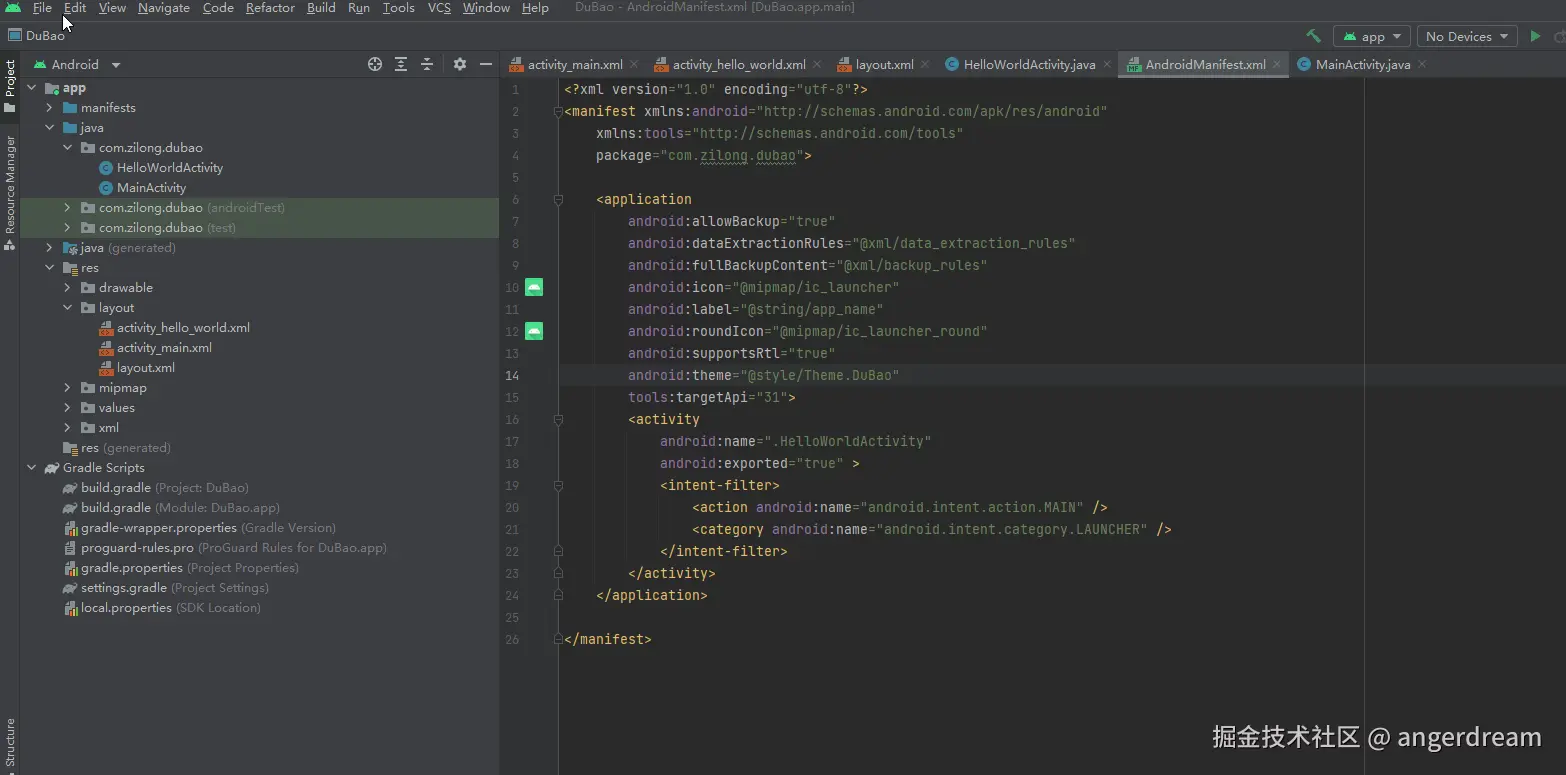Open the No Devices dropdown
This screenshot has width=1566, height=775.
(1467, 37)
